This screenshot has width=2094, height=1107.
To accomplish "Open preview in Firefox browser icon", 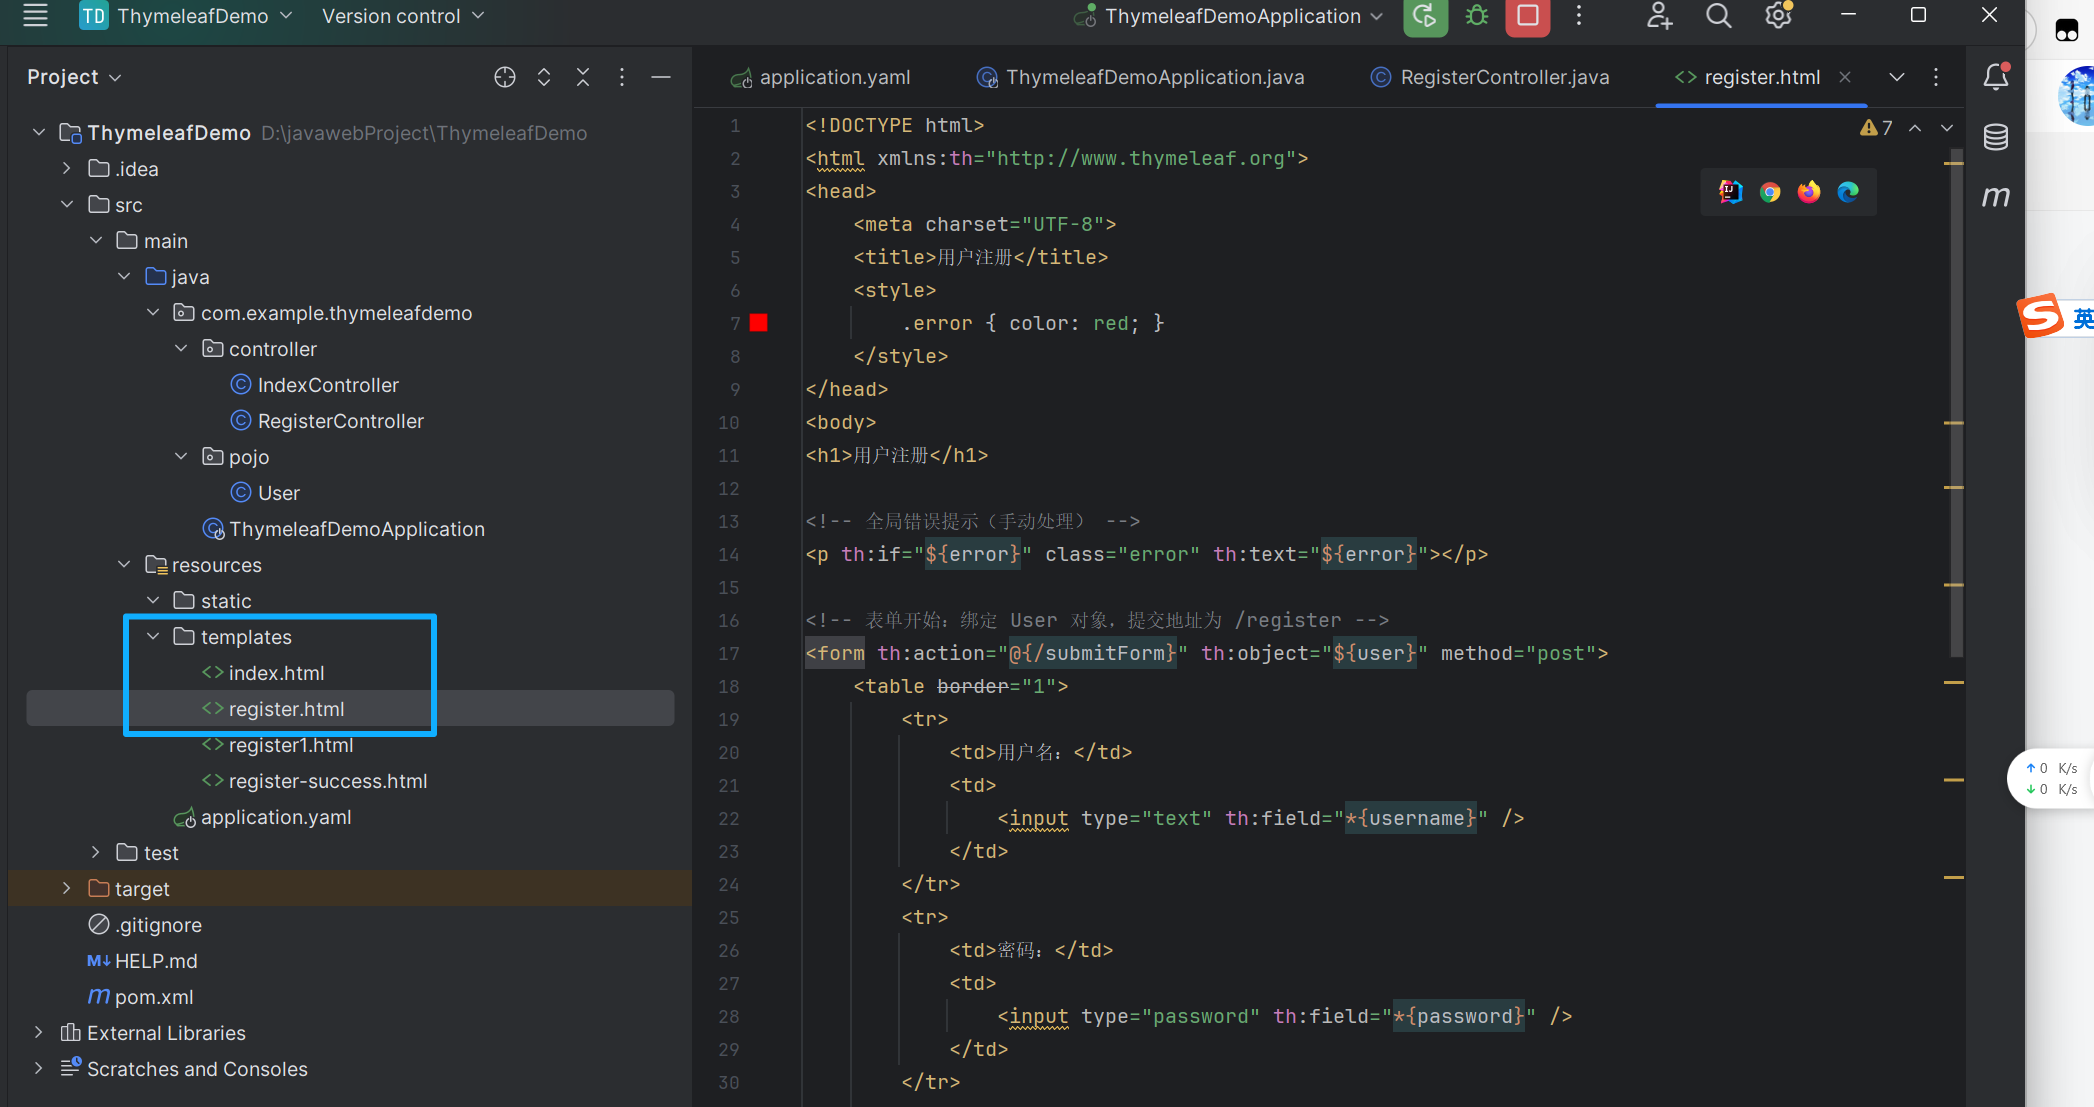I will coord(1809,192).
